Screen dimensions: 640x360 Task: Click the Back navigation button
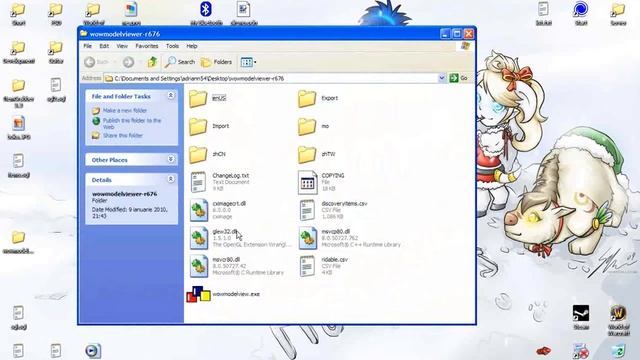coord(96,62)
